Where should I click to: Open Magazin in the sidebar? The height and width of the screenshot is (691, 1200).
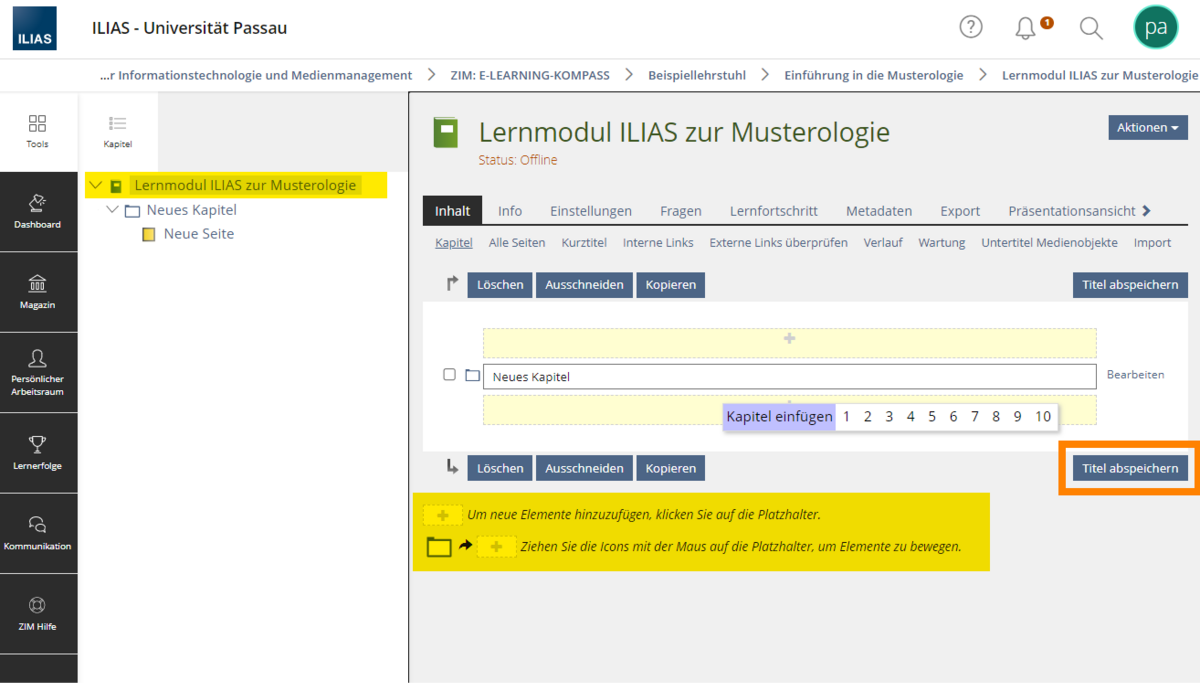[x=37, y=292]
